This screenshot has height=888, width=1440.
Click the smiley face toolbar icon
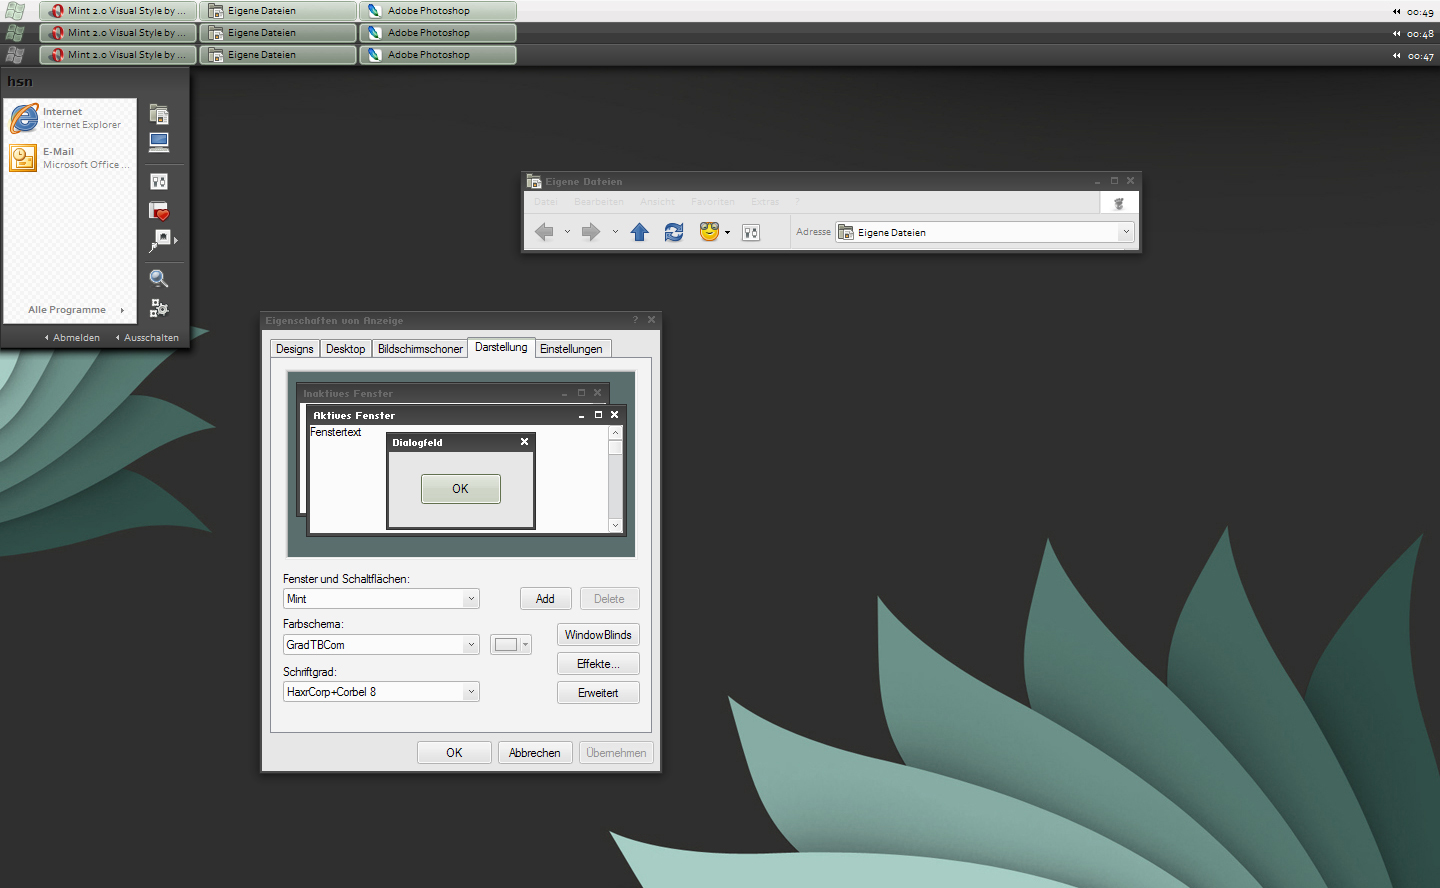click(x=709, y=232)
